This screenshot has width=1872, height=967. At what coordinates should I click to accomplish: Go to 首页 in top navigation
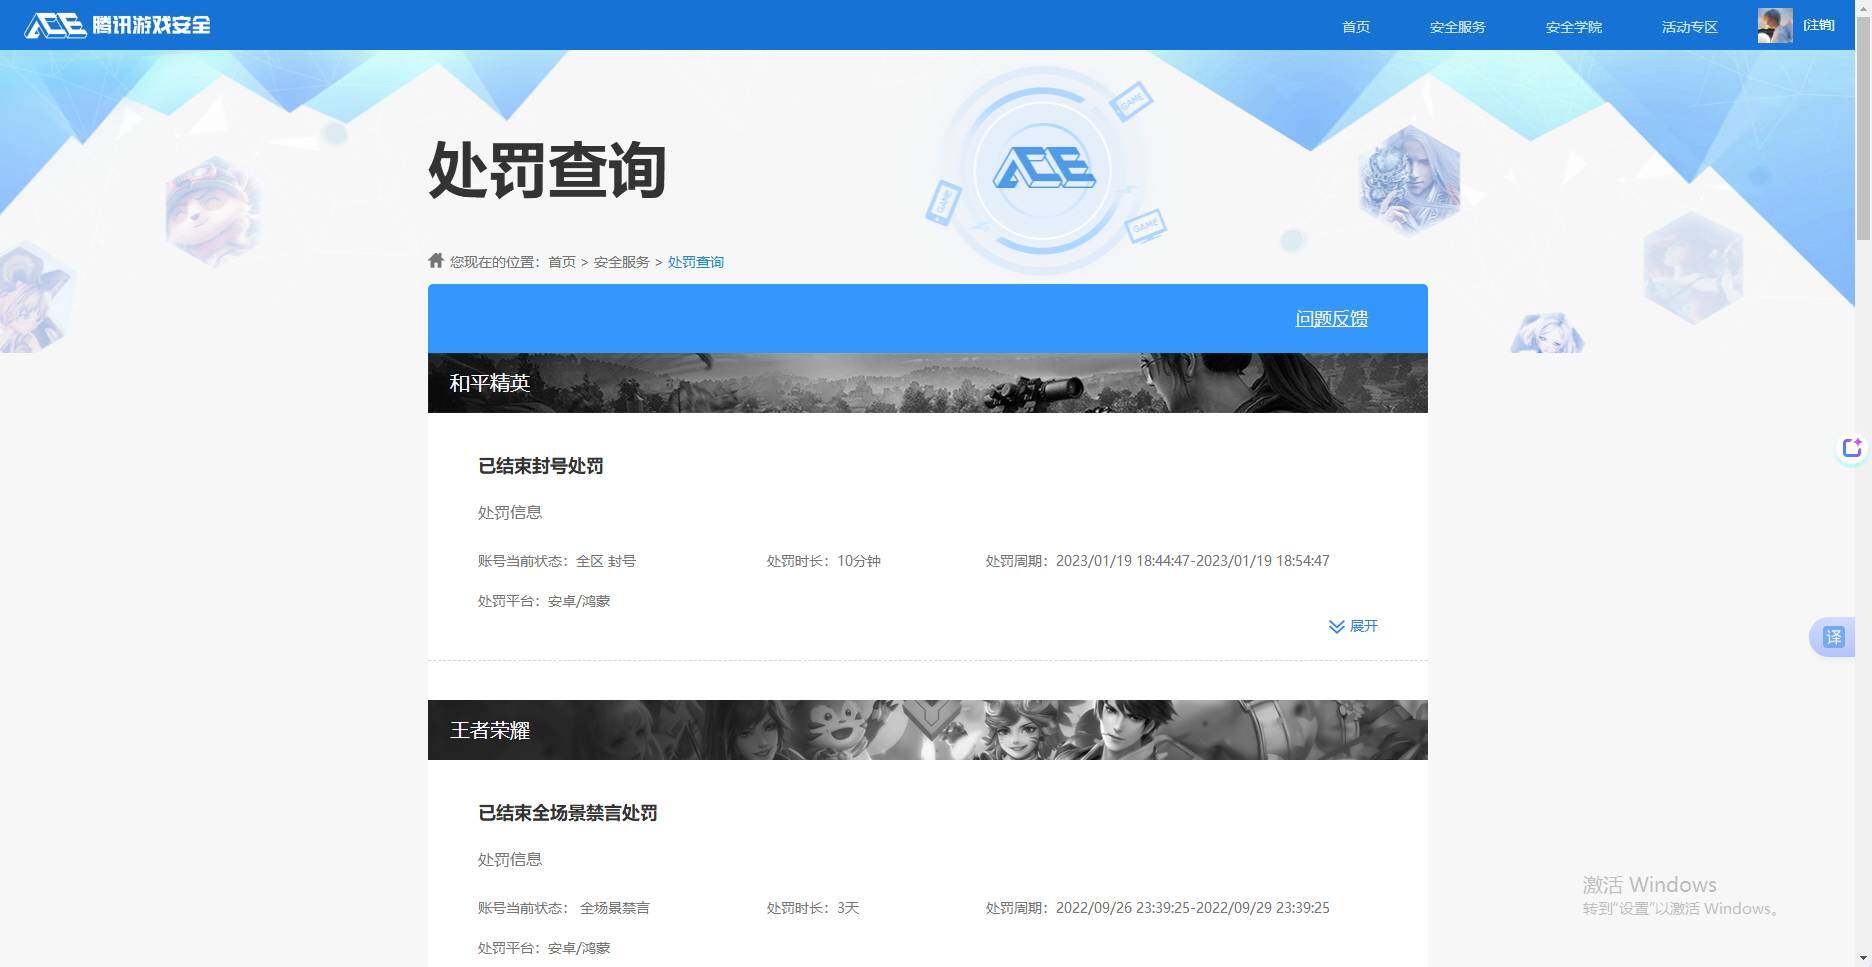coord(1356,27)
